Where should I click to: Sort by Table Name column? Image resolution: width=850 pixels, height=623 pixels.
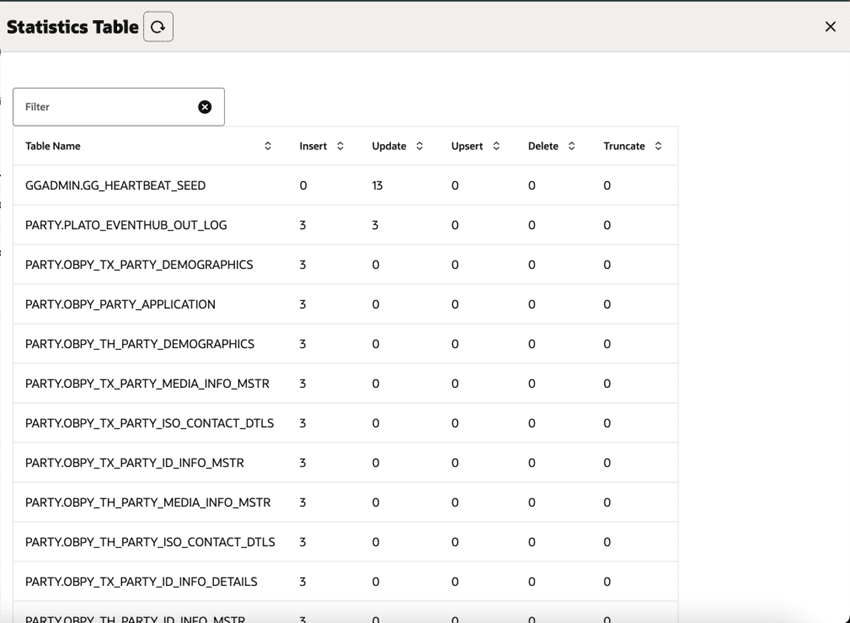[268, 146]
